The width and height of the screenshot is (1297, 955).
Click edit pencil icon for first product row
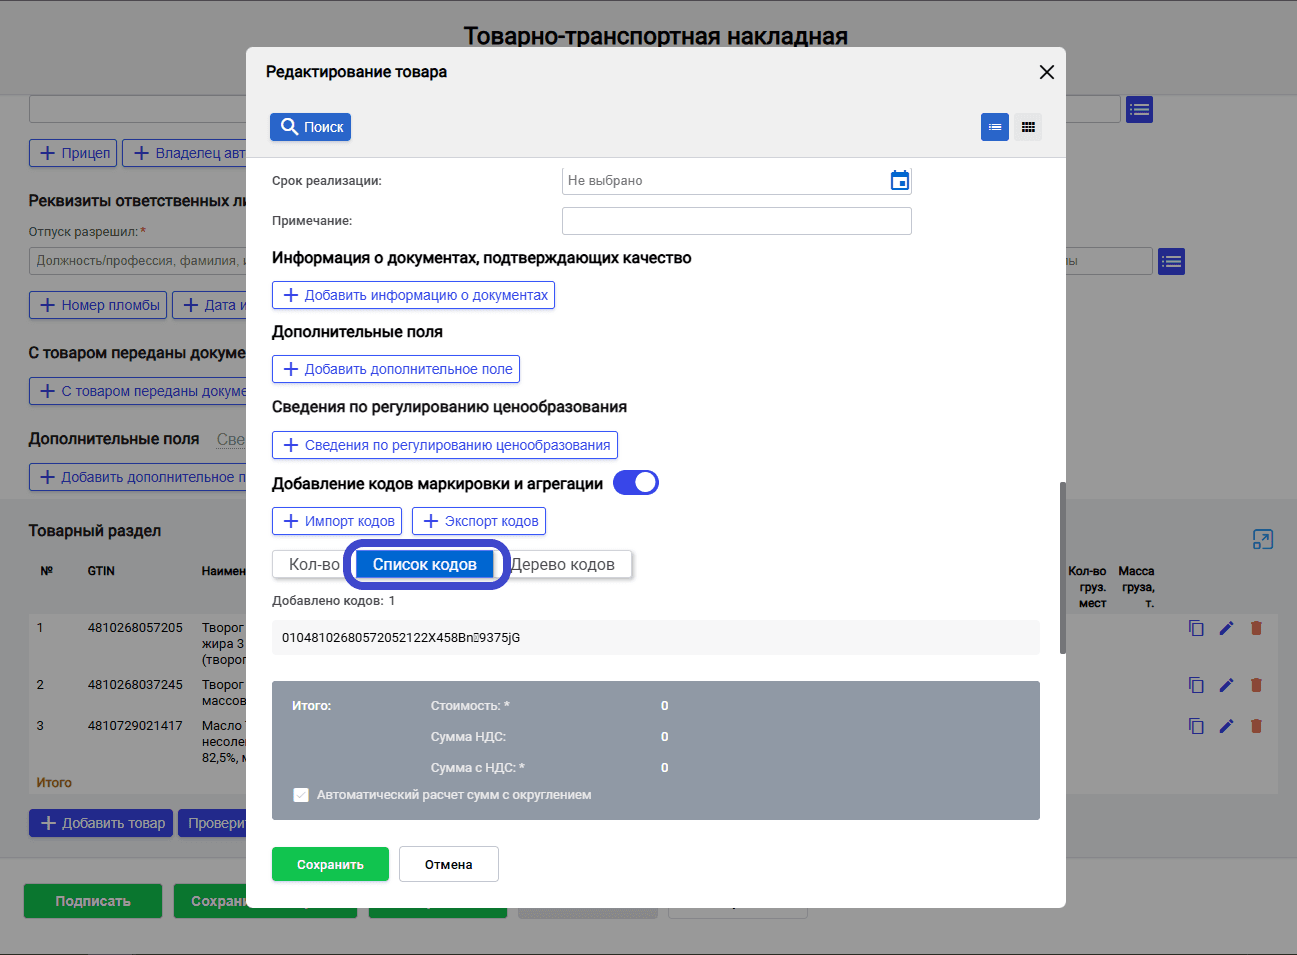(1226, 628)
